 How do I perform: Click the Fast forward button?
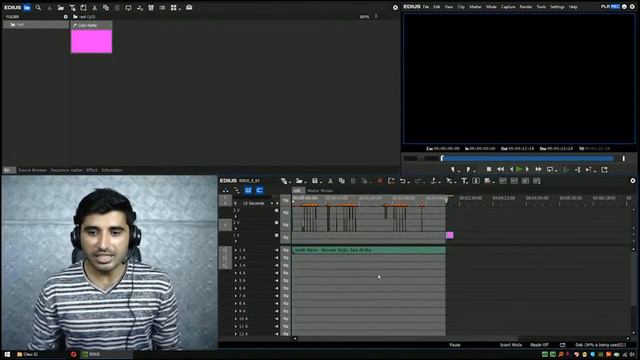click(538, 169)
